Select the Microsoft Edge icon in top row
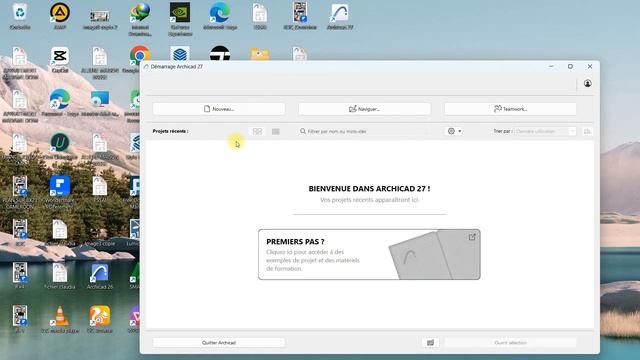Screen dimensions: 640x360 click(220, 16)
